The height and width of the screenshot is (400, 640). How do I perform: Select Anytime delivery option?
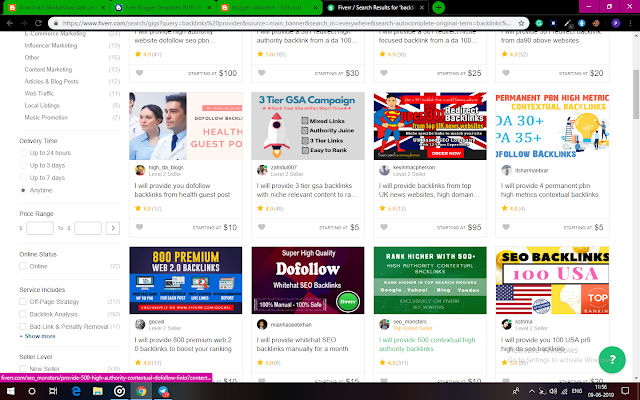point(23,190)
